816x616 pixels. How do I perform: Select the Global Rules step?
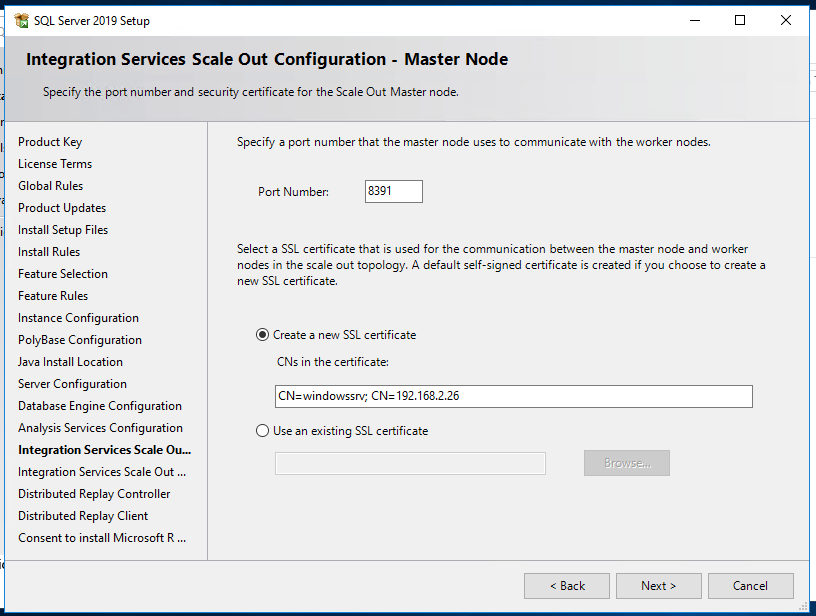[50, 186]
